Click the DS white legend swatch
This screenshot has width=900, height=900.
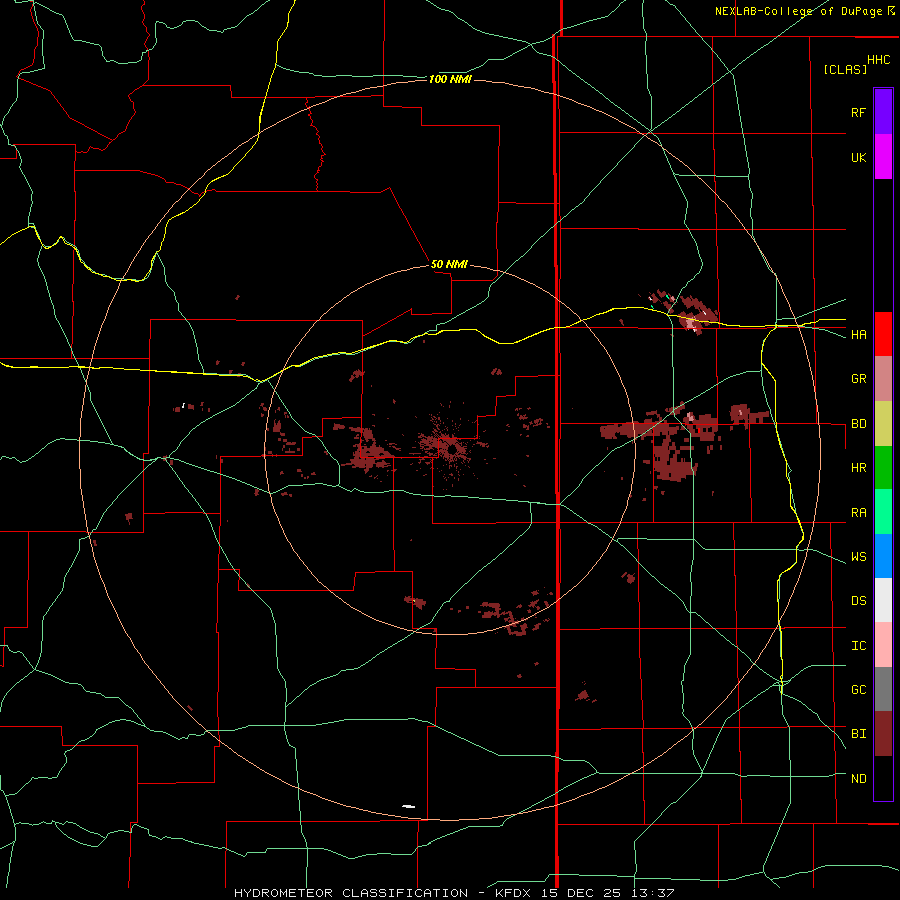pos(883,600)
